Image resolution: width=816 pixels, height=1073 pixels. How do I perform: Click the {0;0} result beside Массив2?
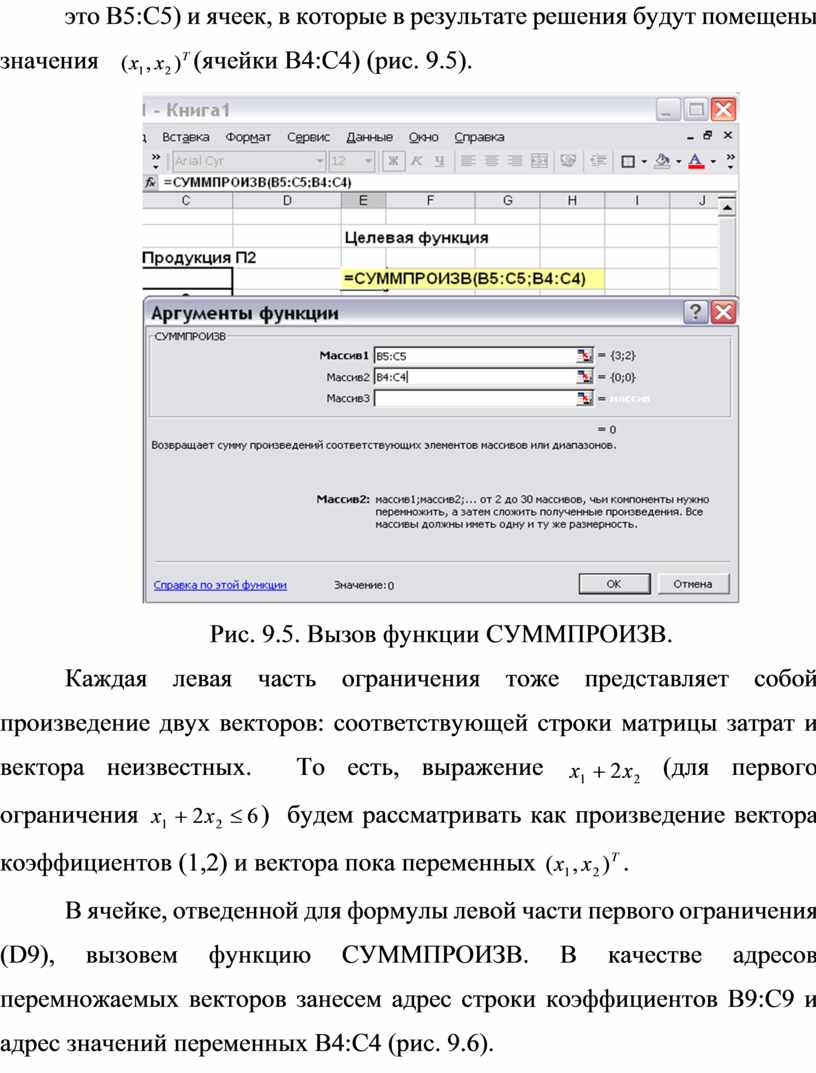click(x=622, y=377)
